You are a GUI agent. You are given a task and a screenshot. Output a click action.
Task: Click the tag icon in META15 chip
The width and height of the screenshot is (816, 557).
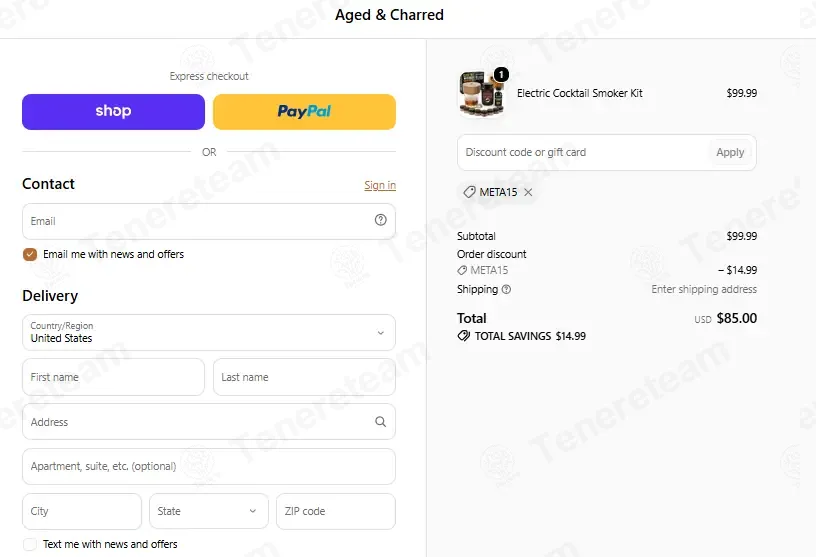click(469, 192)
